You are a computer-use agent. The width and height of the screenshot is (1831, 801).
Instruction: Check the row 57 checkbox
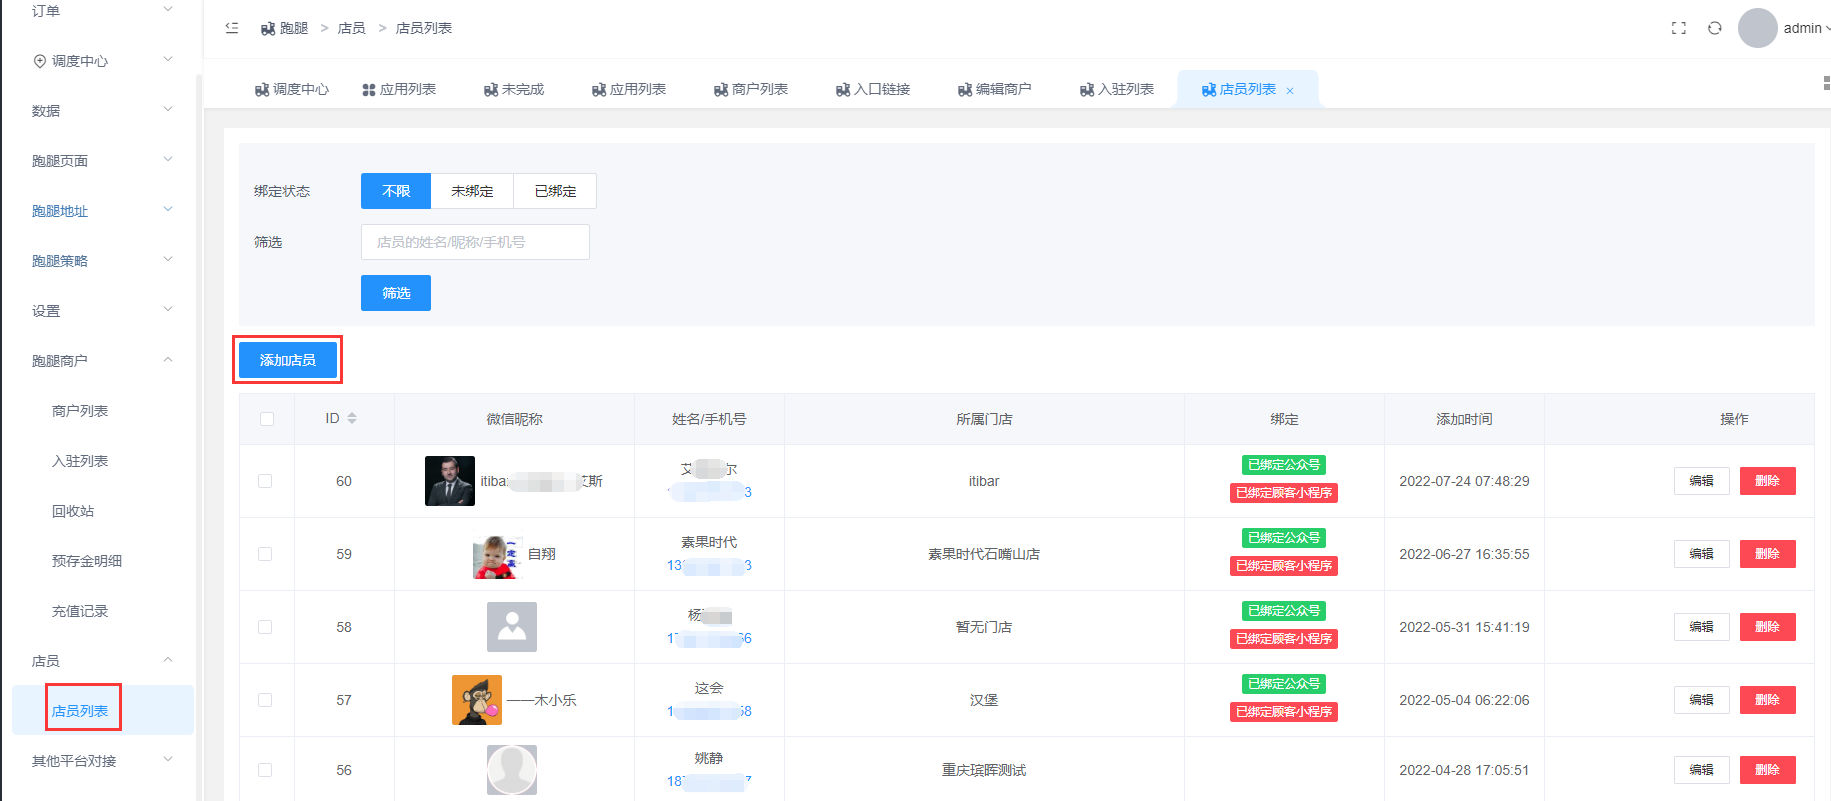coord(265,700)
